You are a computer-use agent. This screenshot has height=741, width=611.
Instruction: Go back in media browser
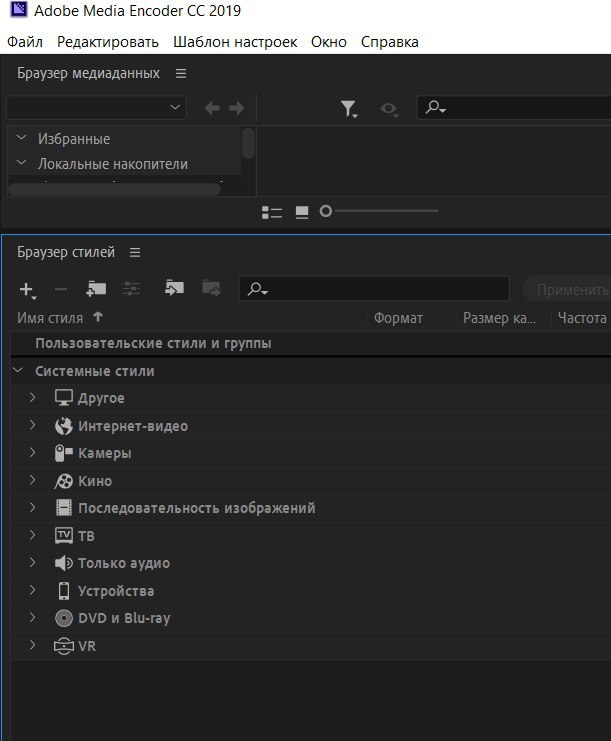coord(212,108)
